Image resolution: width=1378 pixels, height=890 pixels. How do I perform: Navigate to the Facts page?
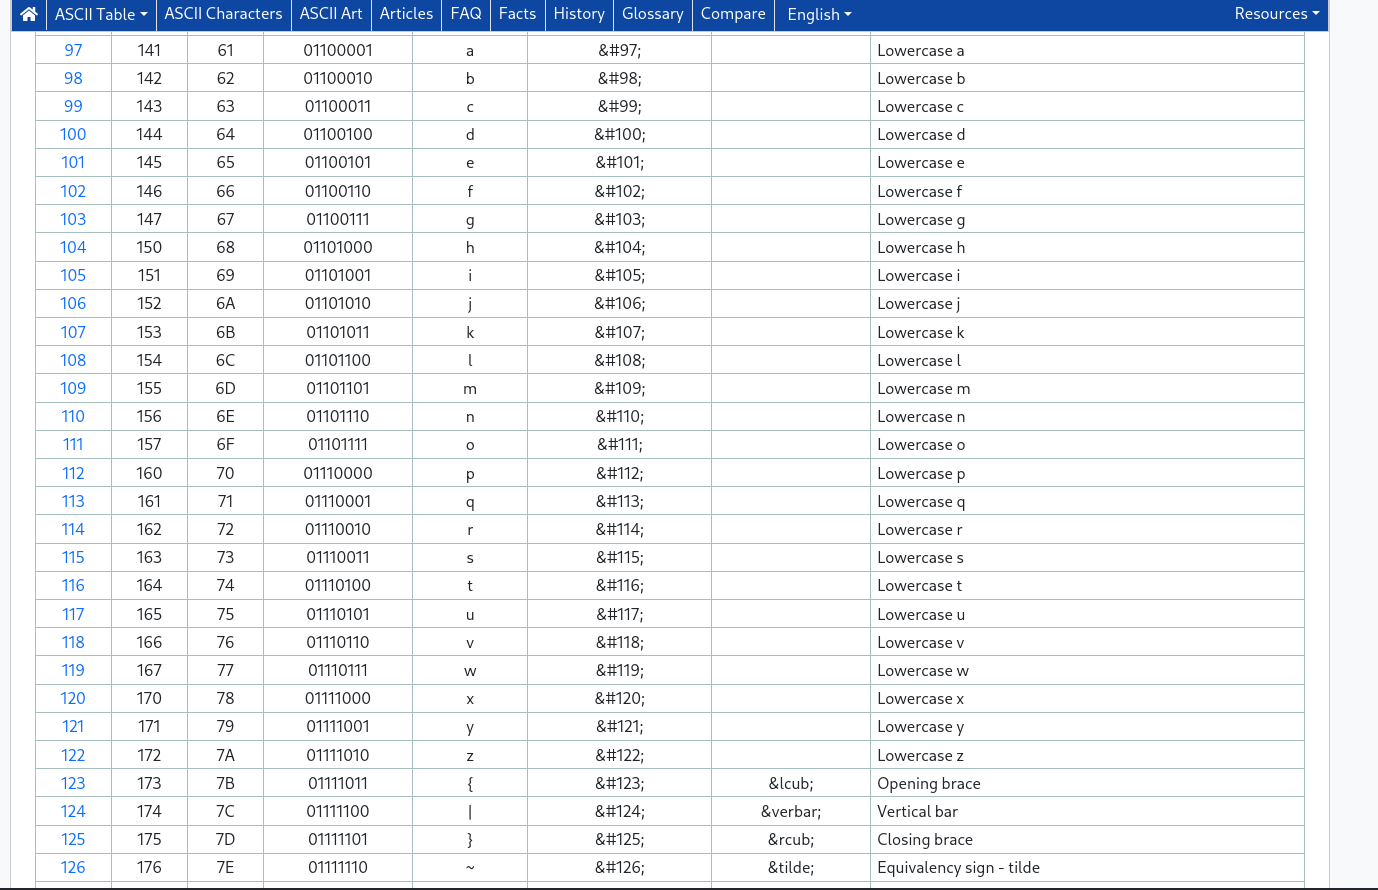coord(517,14)
